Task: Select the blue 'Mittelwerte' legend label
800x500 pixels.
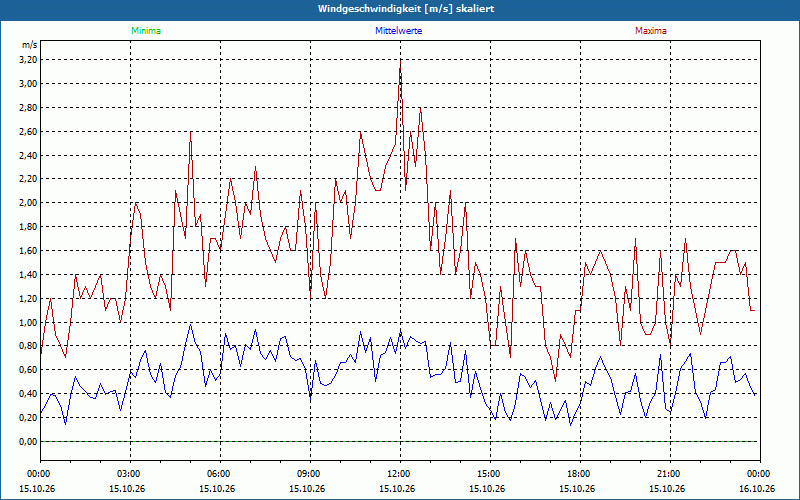Action: [x=398, y=31]
